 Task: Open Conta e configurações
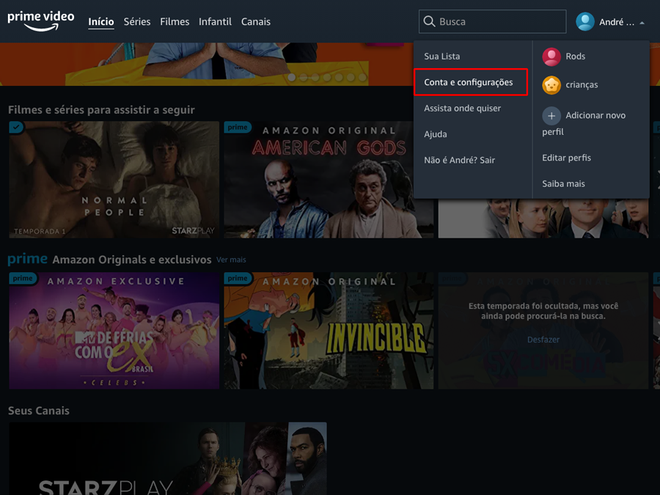pyautogui.click(x=471, y=82)
